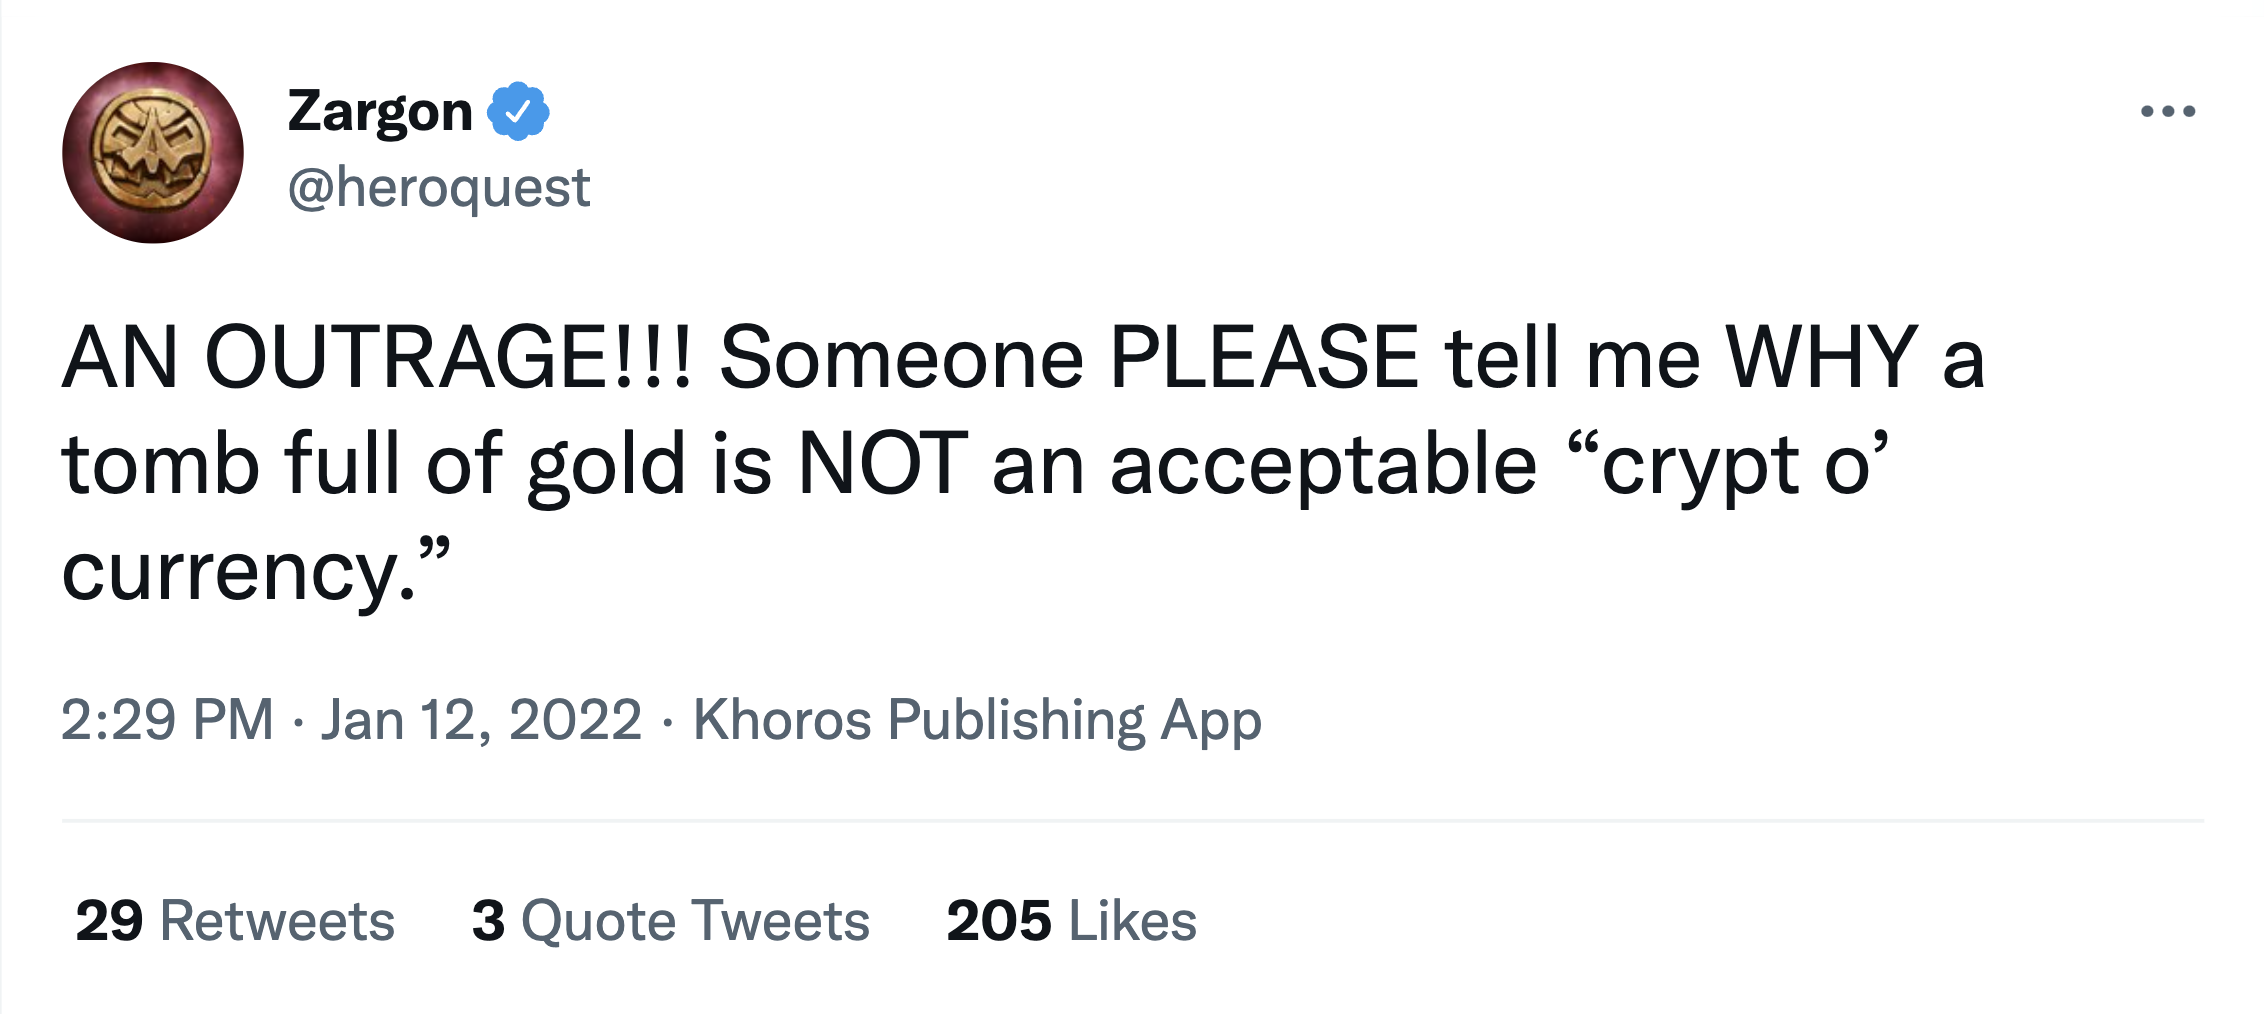View the 3 Quote Tweets list
This screenshot has width=2264, height=1014.
670,920
